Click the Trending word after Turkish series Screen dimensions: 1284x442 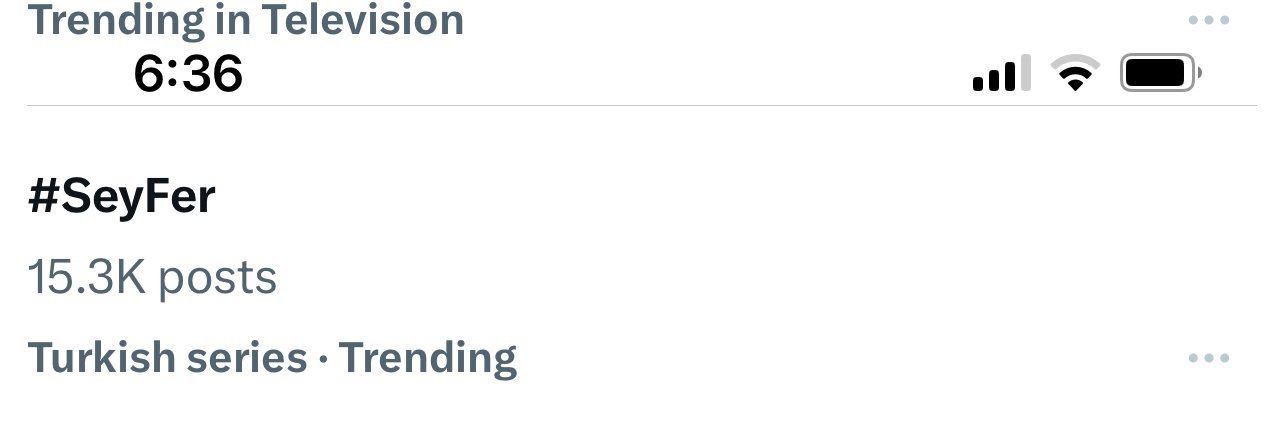[428, 358]
